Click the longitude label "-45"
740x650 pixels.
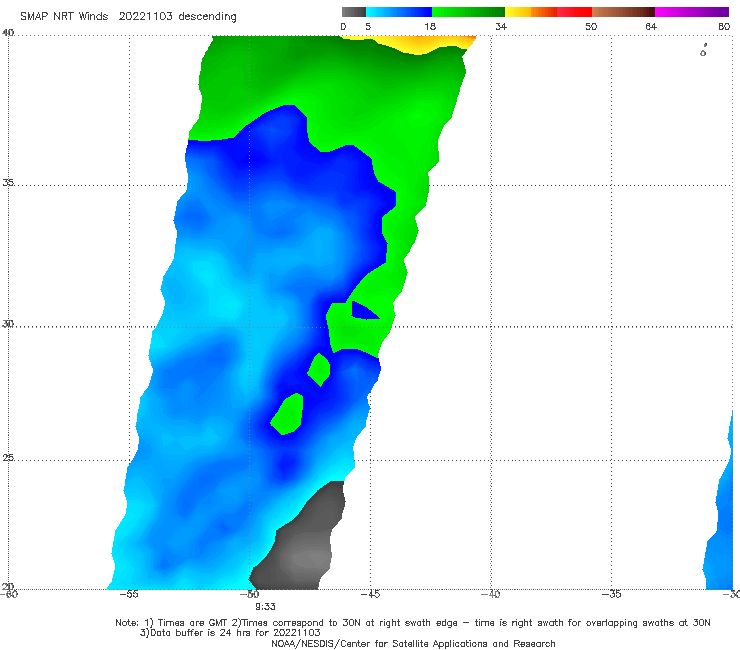370,594
